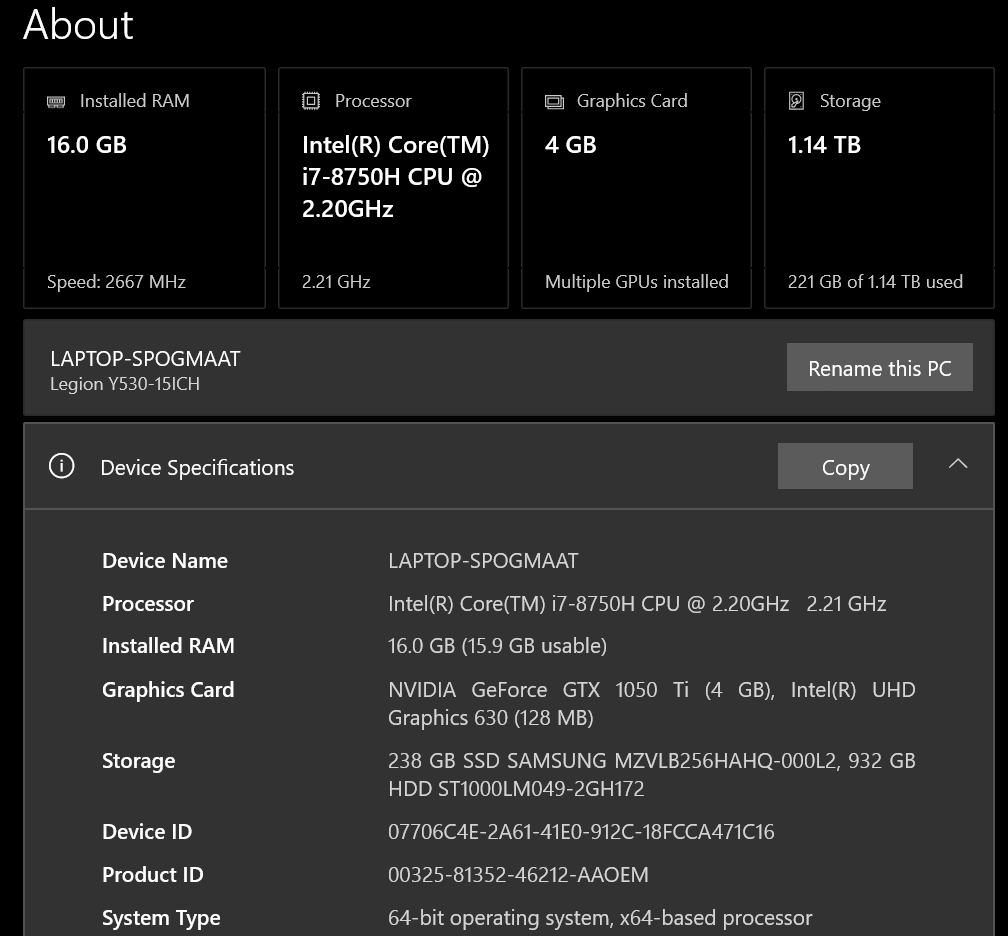Click the Legion Y530-15ICH model label
The height and width of the screenshot is (936, 1008).
tap(124, 383)
